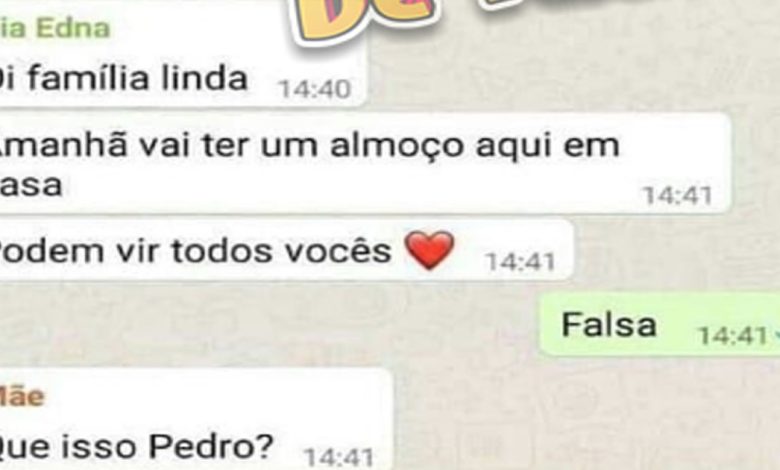This screenshot has width=780, height=470.
Task: Click the word 'Pedro?' in the message
Action: click(211, 446)
